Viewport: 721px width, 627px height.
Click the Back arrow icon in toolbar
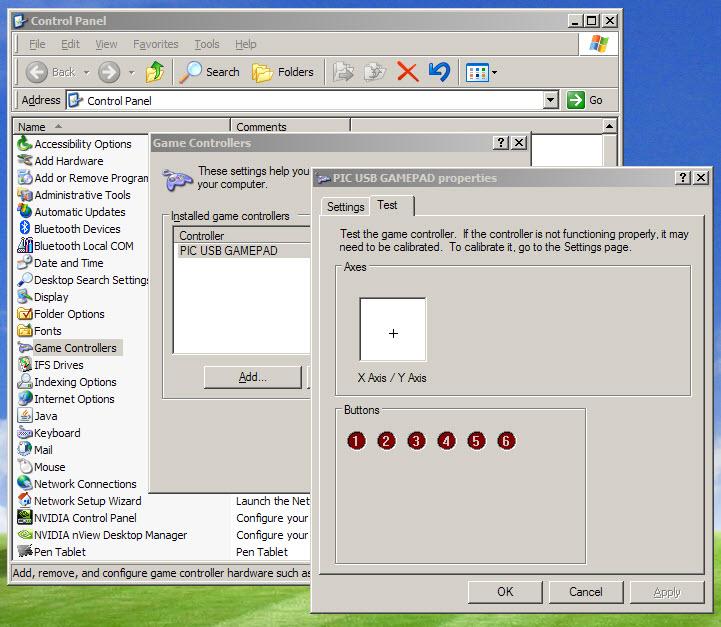[x=36, y=72]
